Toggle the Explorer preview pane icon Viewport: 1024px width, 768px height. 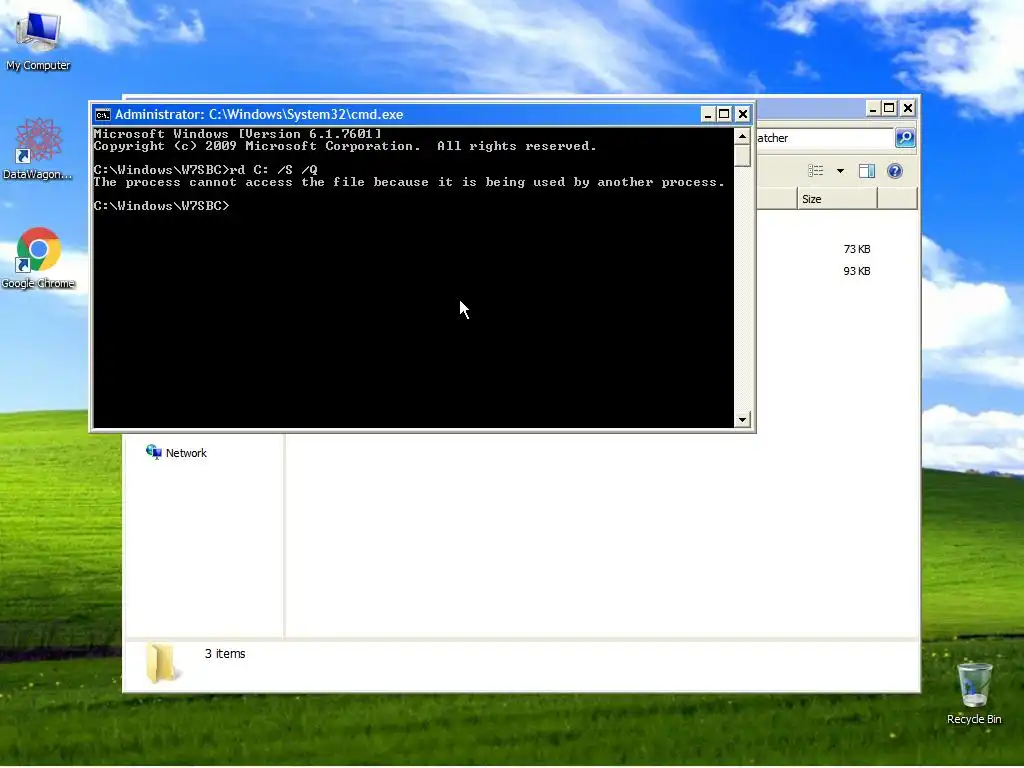tap(867, 171)
